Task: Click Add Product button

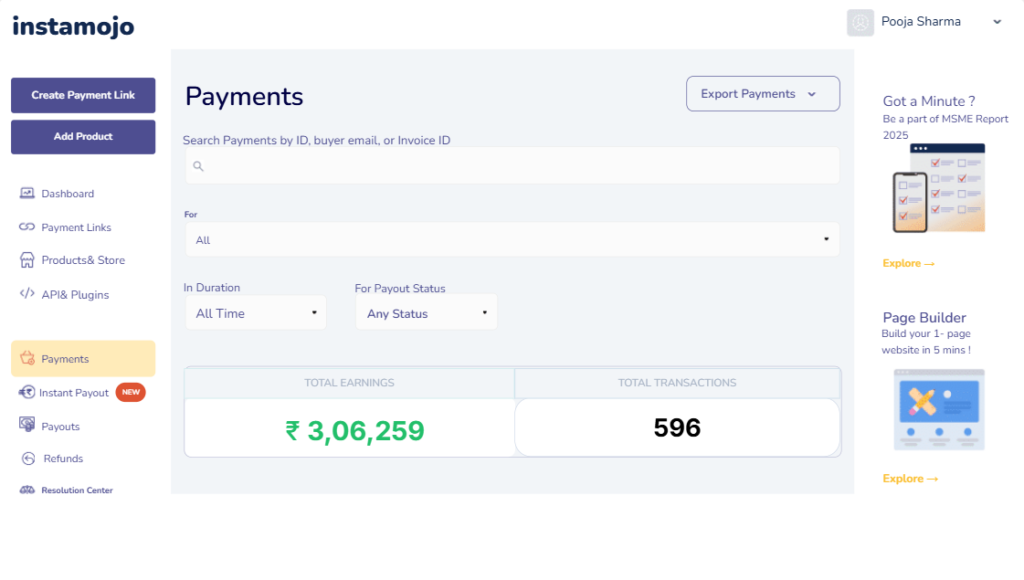Action: coord(83,137)
